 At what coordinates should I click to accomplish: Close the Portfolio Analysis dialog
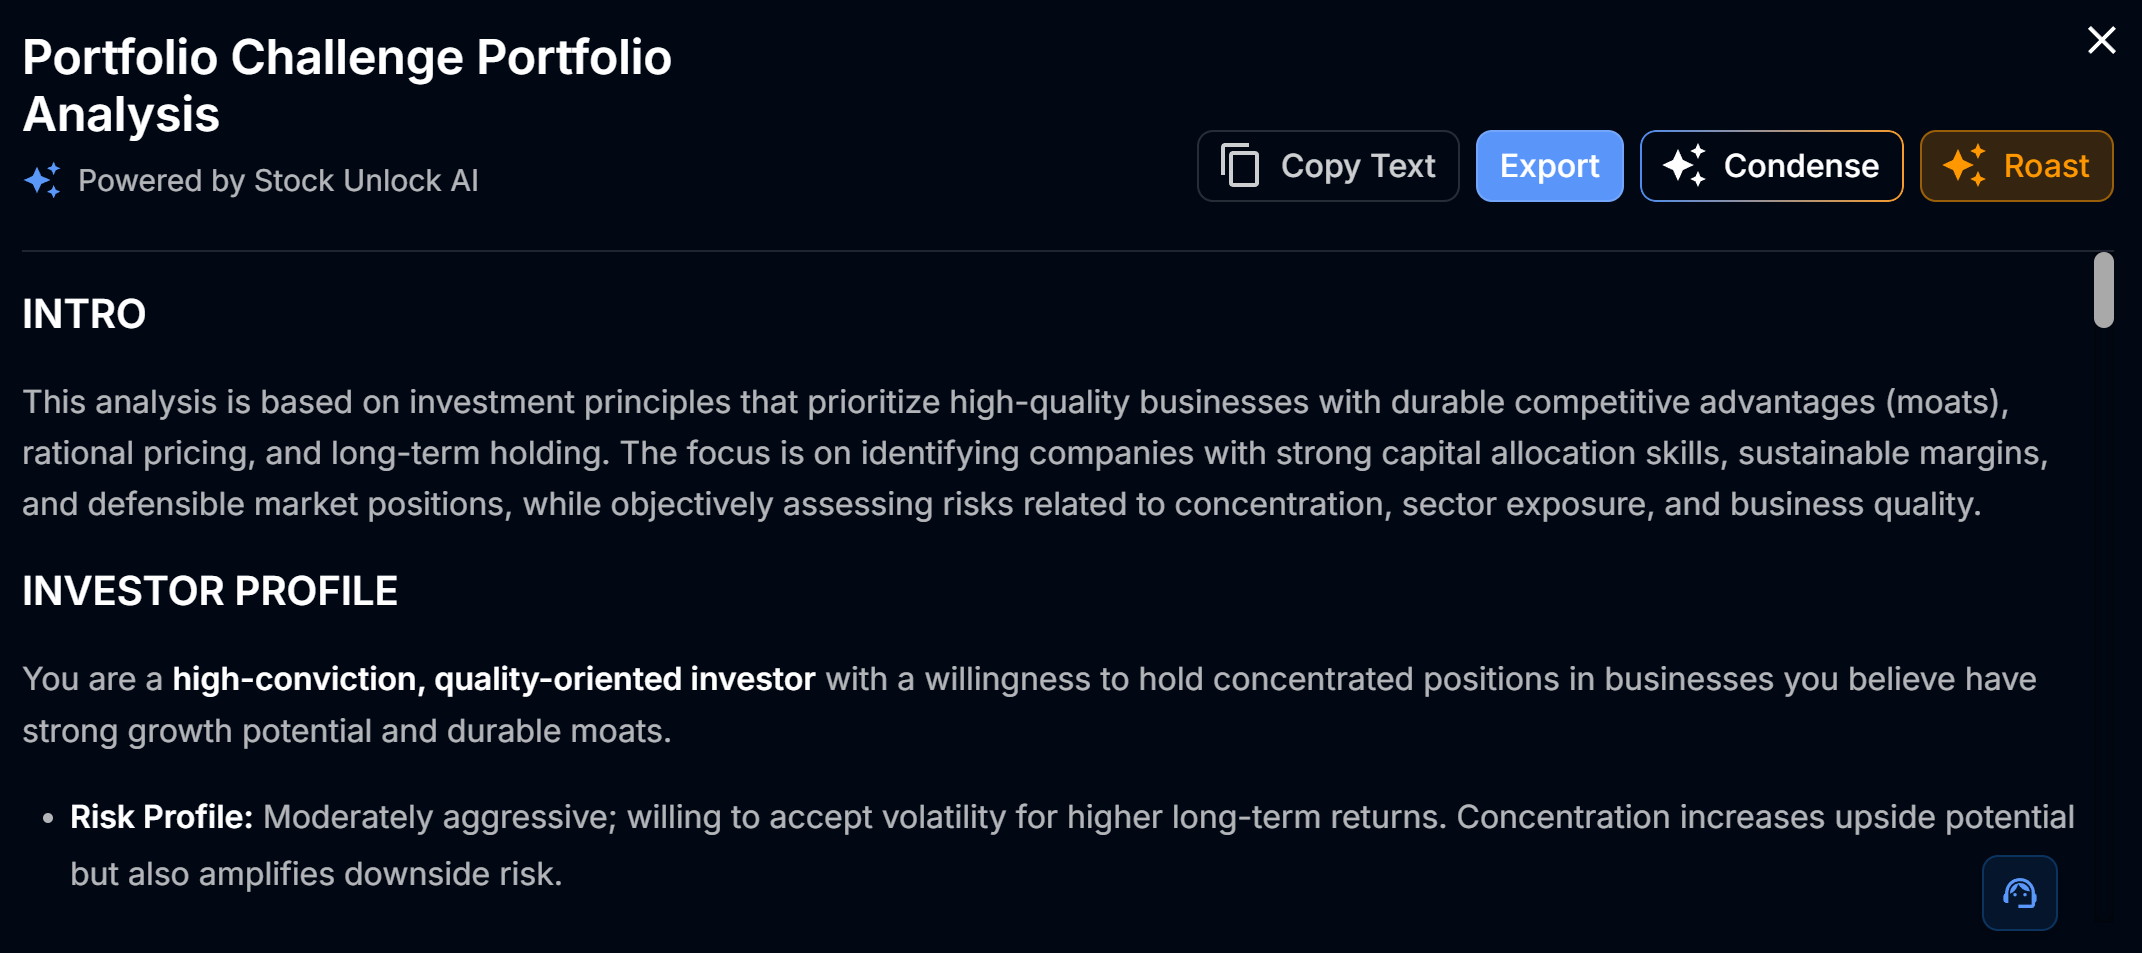[2101, 40]
